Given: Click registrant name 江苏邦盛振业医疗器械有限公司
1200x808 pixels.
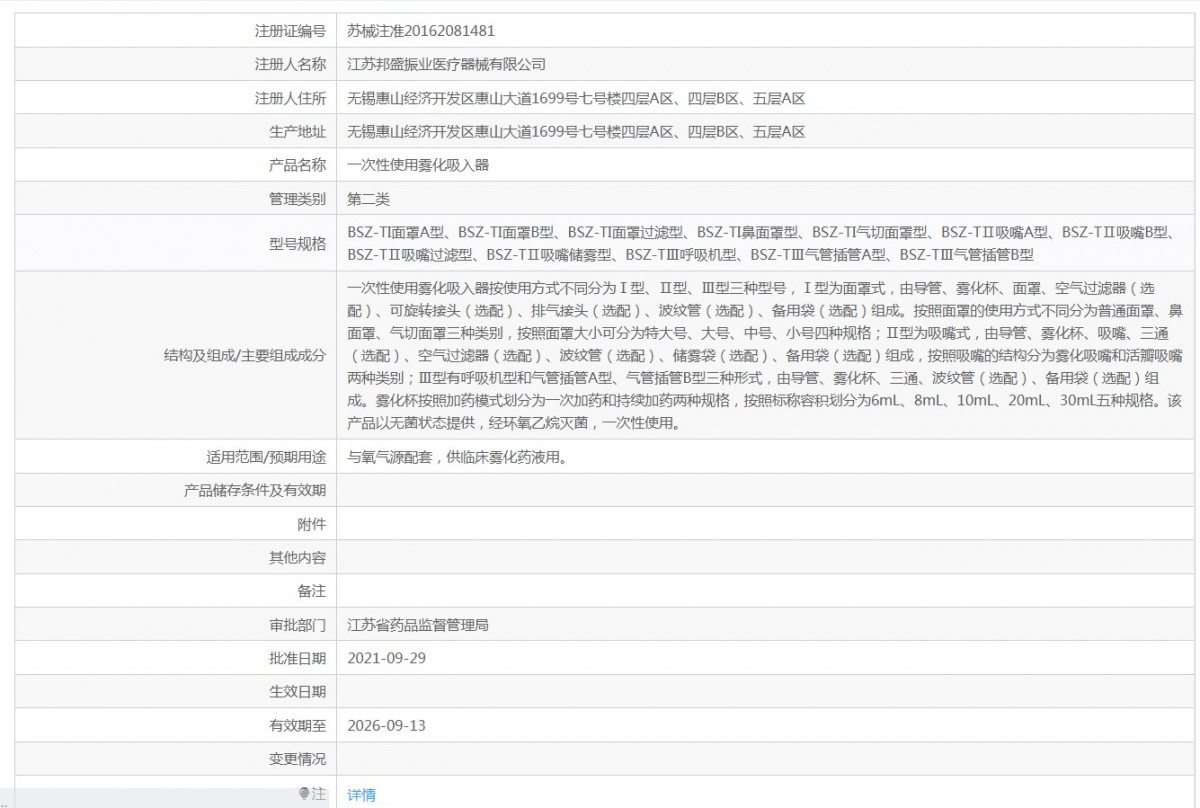Looking at the screenshot, I should [x=446, y=64].
